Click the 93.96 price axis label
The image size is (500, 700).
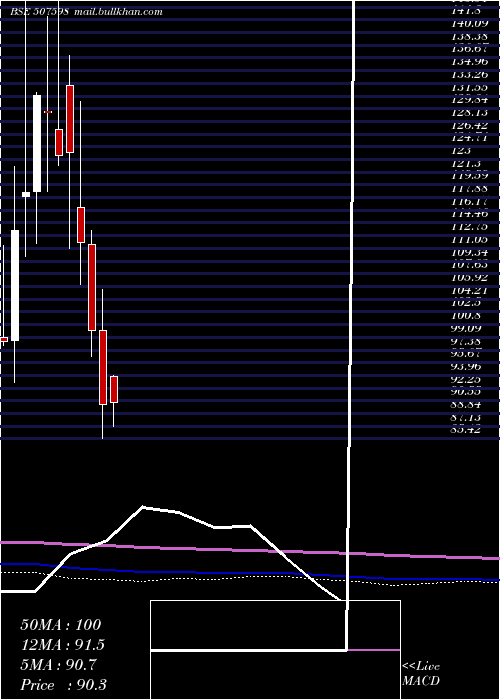click(x=466, y=367)
